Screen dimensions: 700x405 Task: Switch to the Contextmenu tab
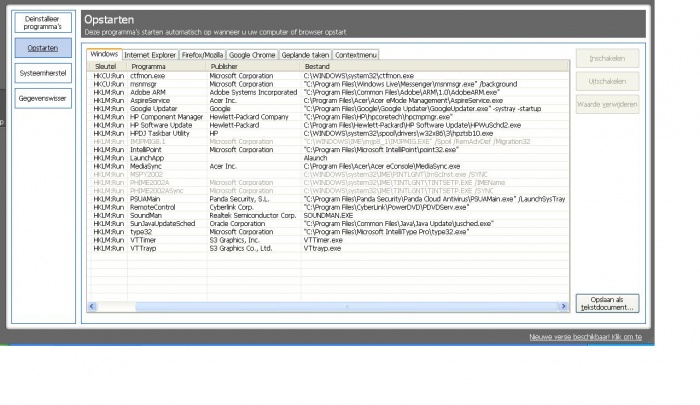[x=356, y=55]
